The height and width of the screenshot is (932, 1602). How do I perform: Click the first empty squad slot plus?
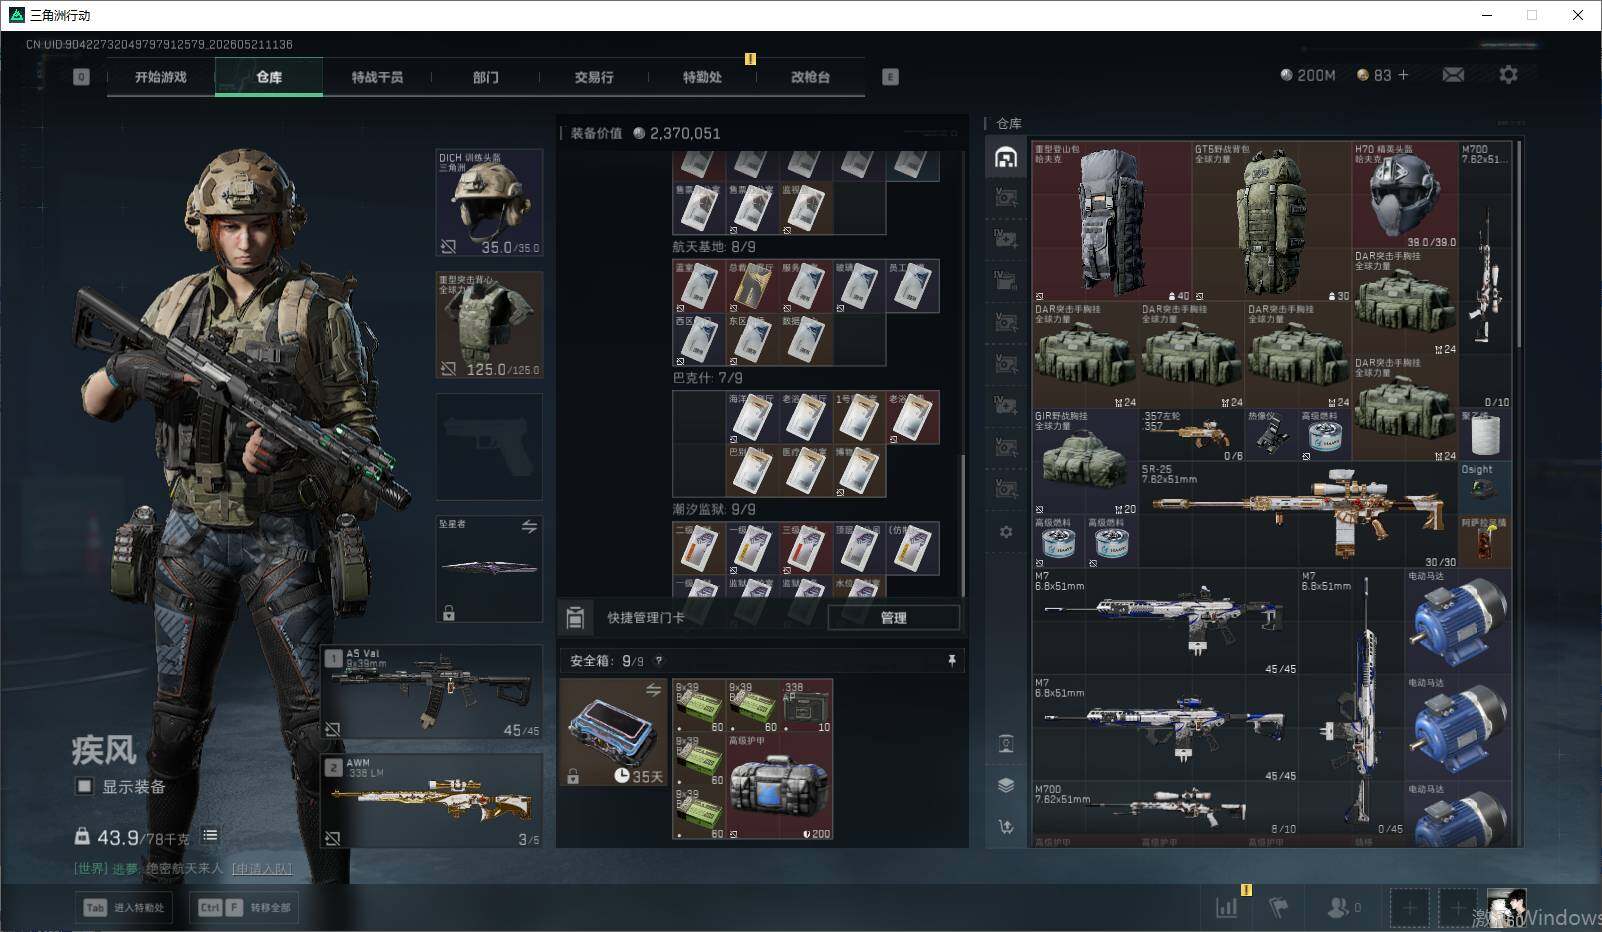point(1409,908)
